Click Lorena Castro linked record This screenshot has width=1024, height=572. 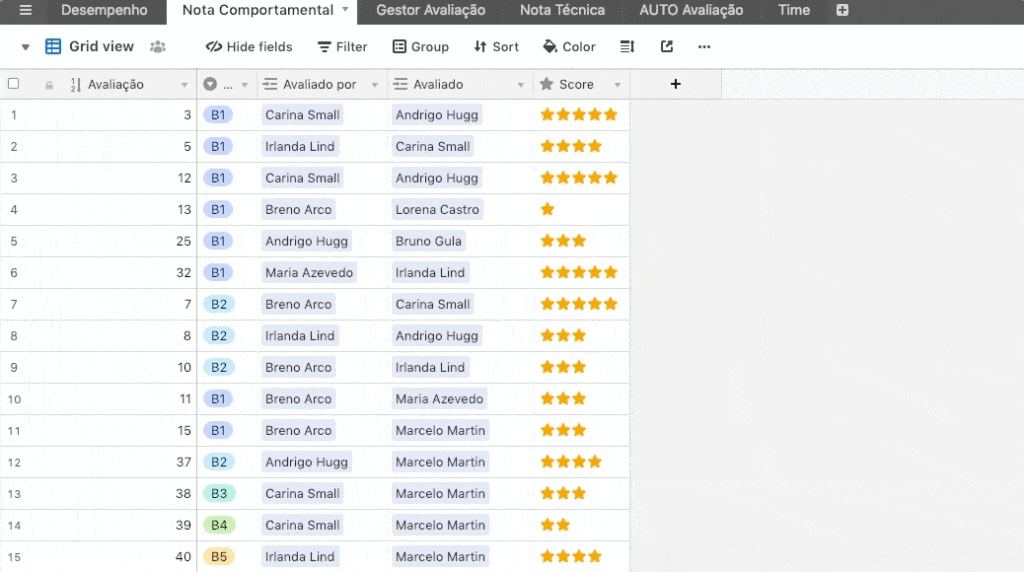coord(437,209)
